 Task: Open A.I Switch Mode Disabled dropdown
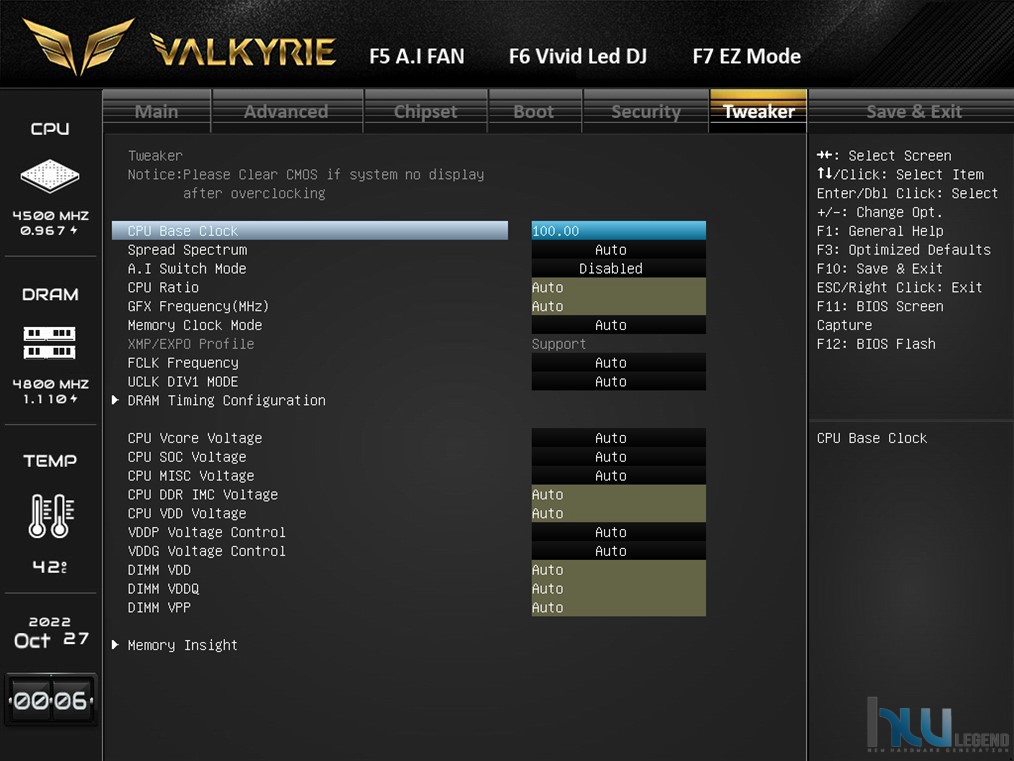(618, 268)
